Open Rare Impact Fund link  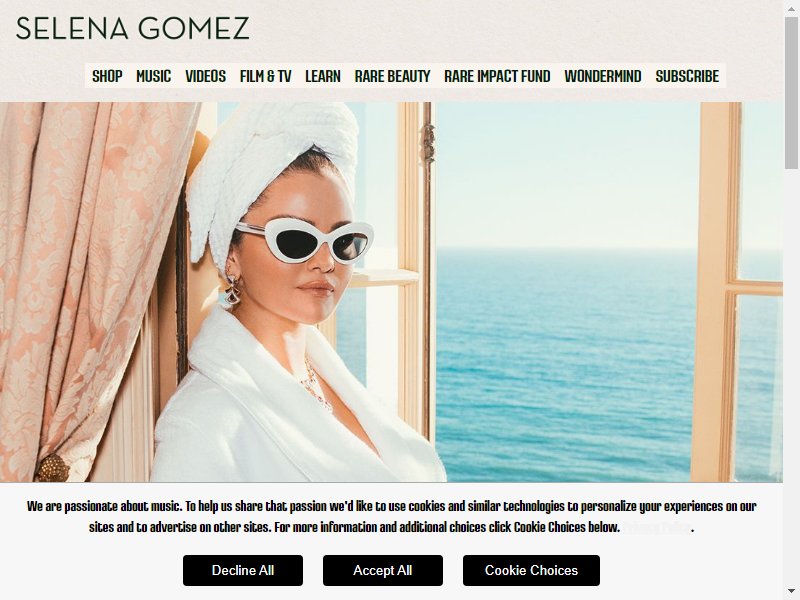click(497, 77)
